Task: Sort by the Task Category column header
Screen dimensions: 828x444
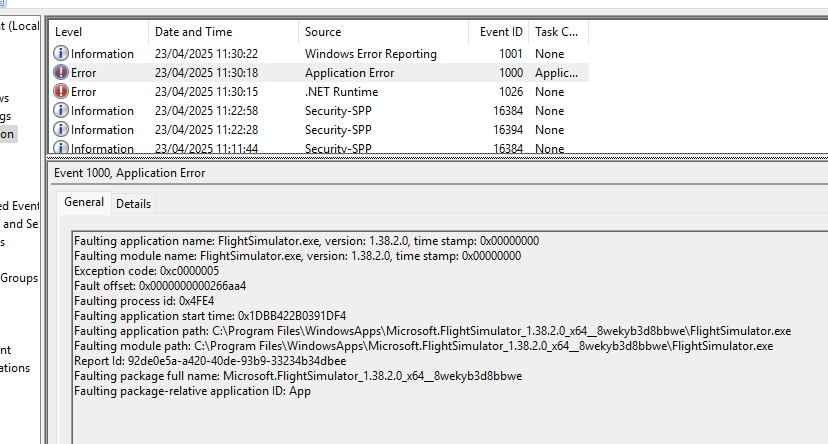Action: (x=559, y=32)
